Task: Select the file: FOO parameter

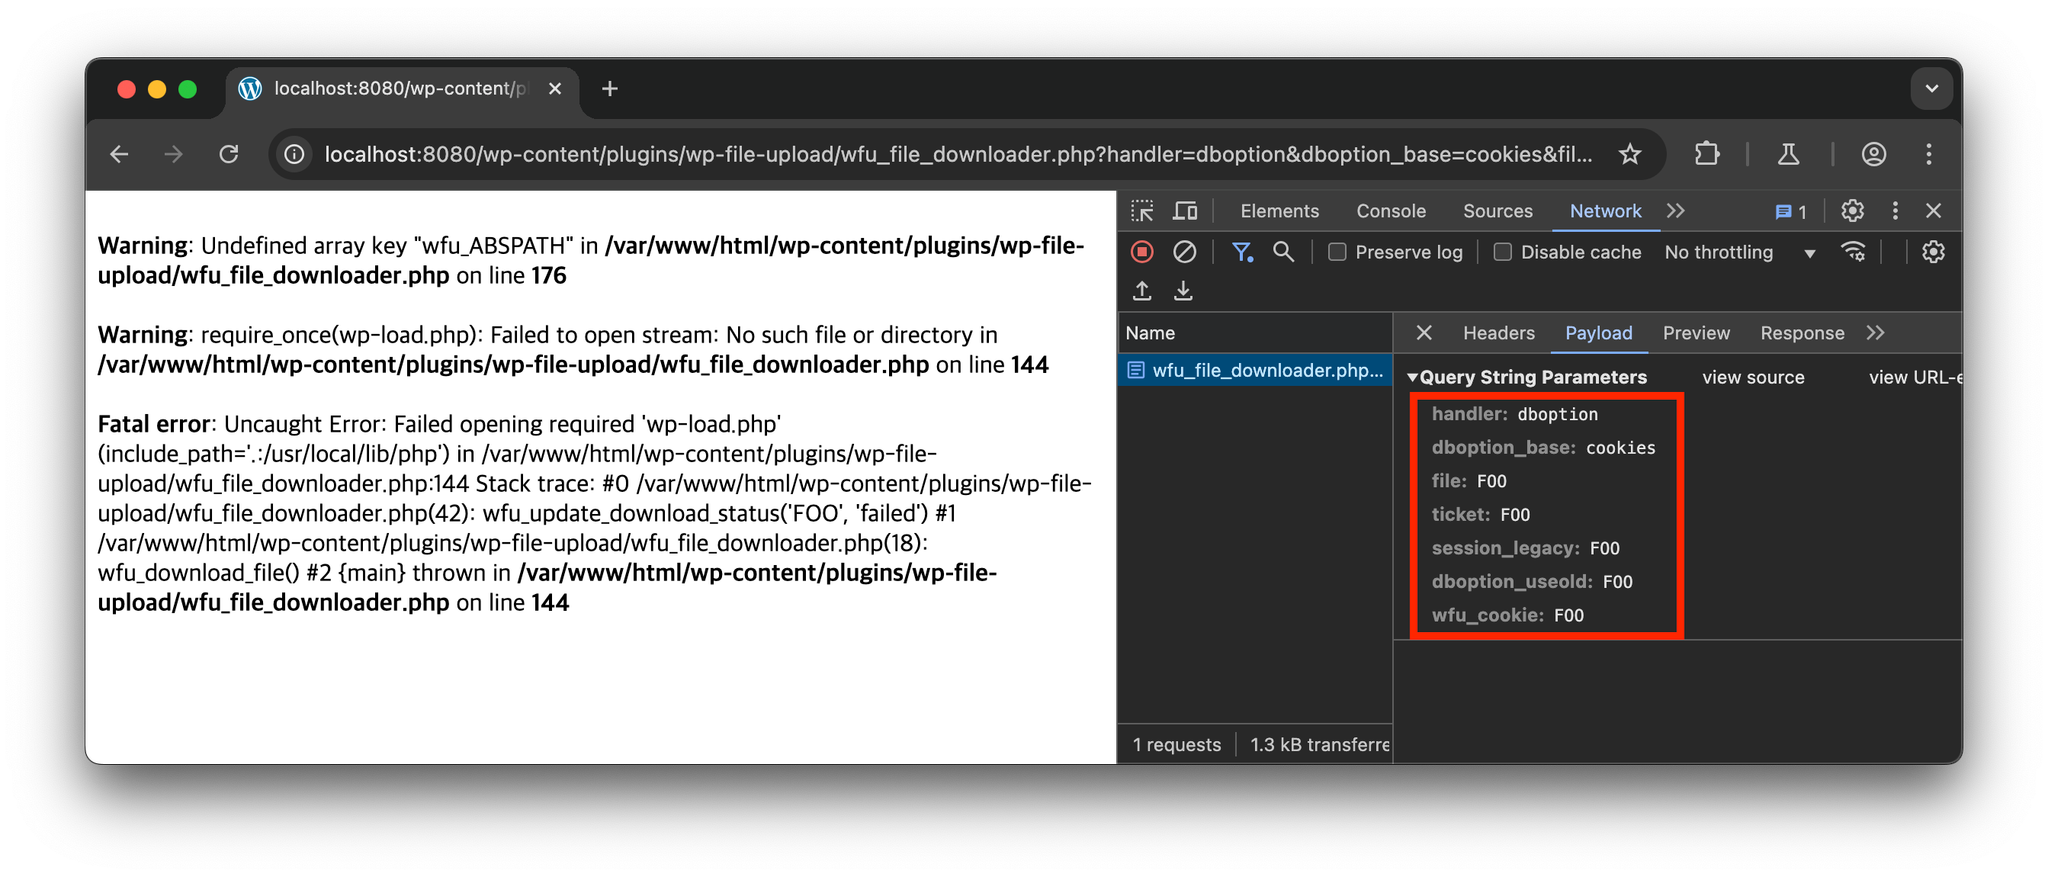Action: point(1469,481)
